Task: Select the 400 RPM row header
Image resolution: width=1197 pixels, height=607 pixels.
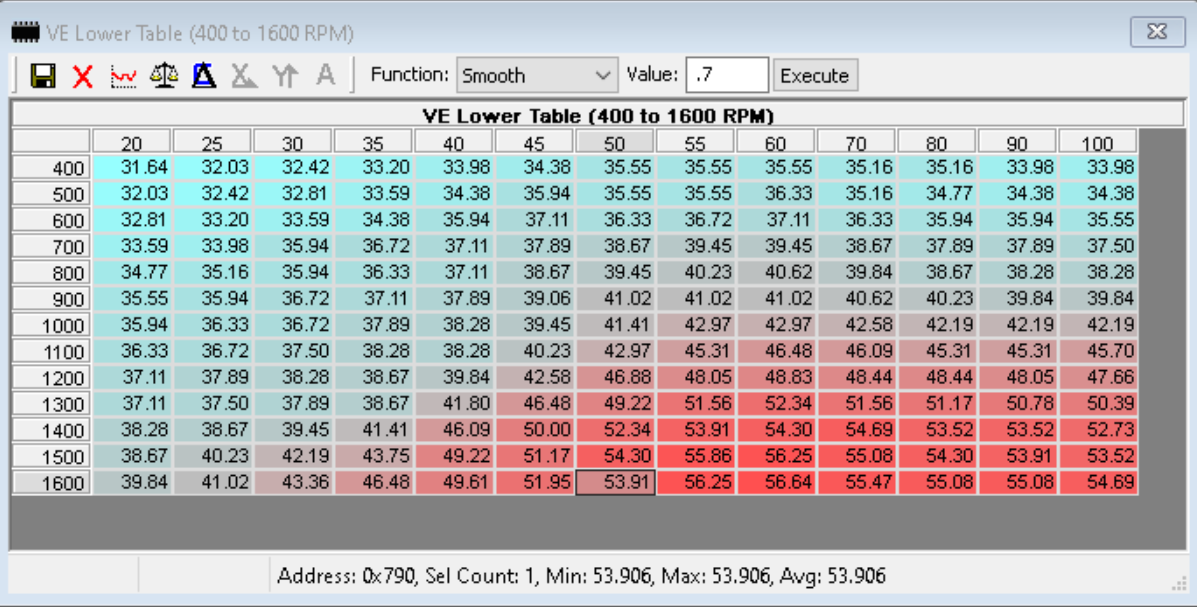Action: (51, 168)
